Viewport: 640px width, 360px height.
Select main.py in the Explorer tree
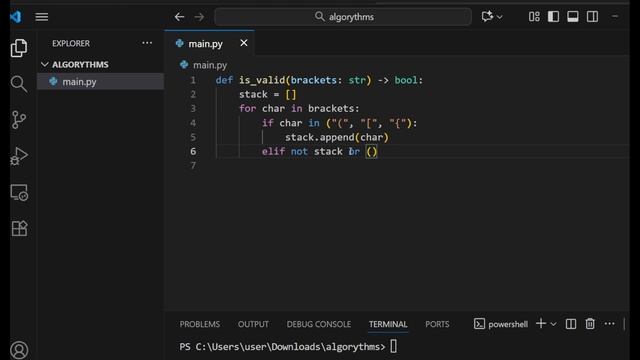[100, 82]
